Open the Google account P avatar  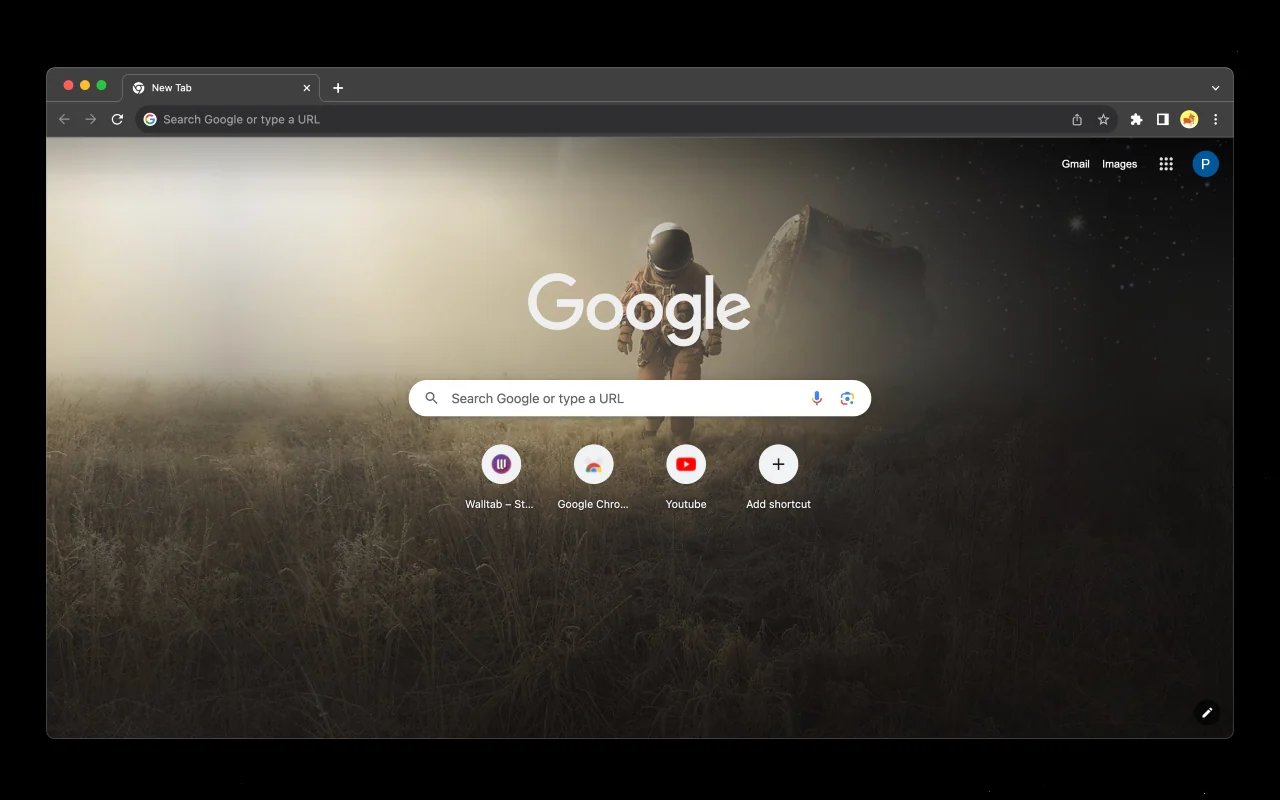pos(1205,164)
